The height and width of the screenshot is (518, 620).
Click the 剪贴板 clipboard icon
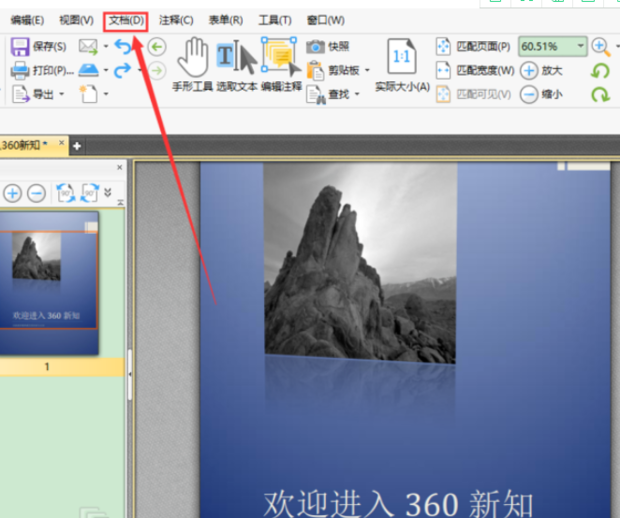(x=316, y=71)
